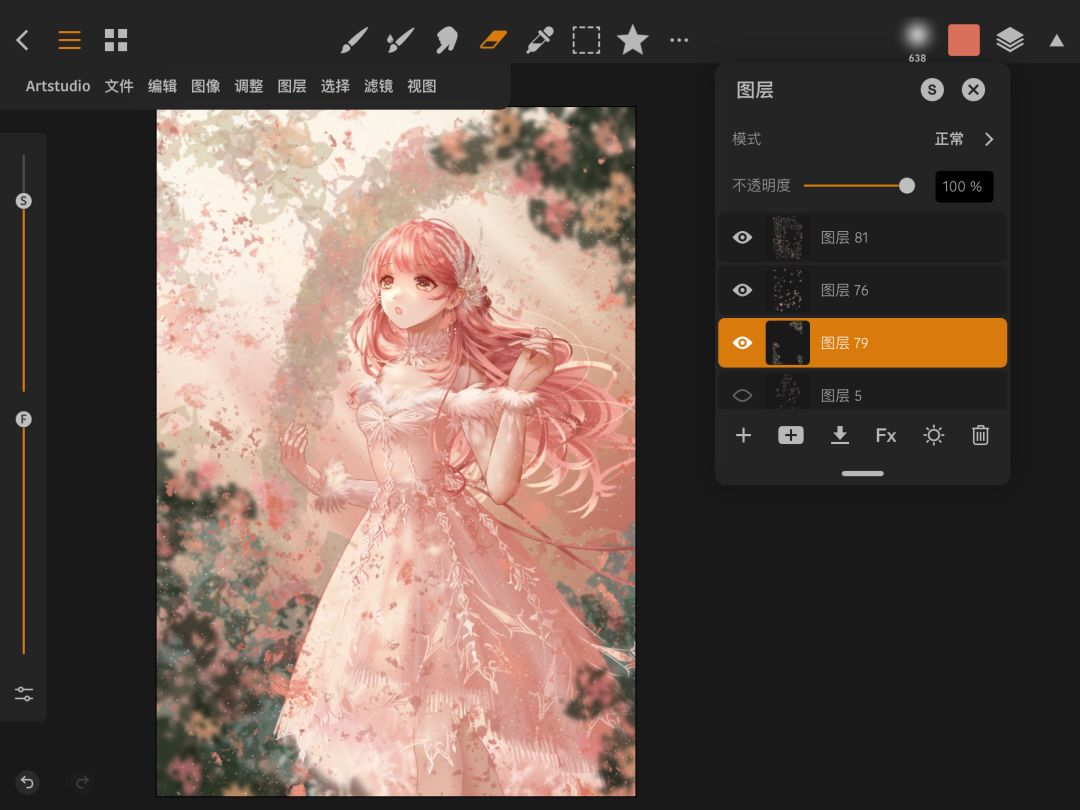Delete layer with trash icon
The height and width of the screenshot is (810, 1080).
pyautogui.click(x=980, y=435)
